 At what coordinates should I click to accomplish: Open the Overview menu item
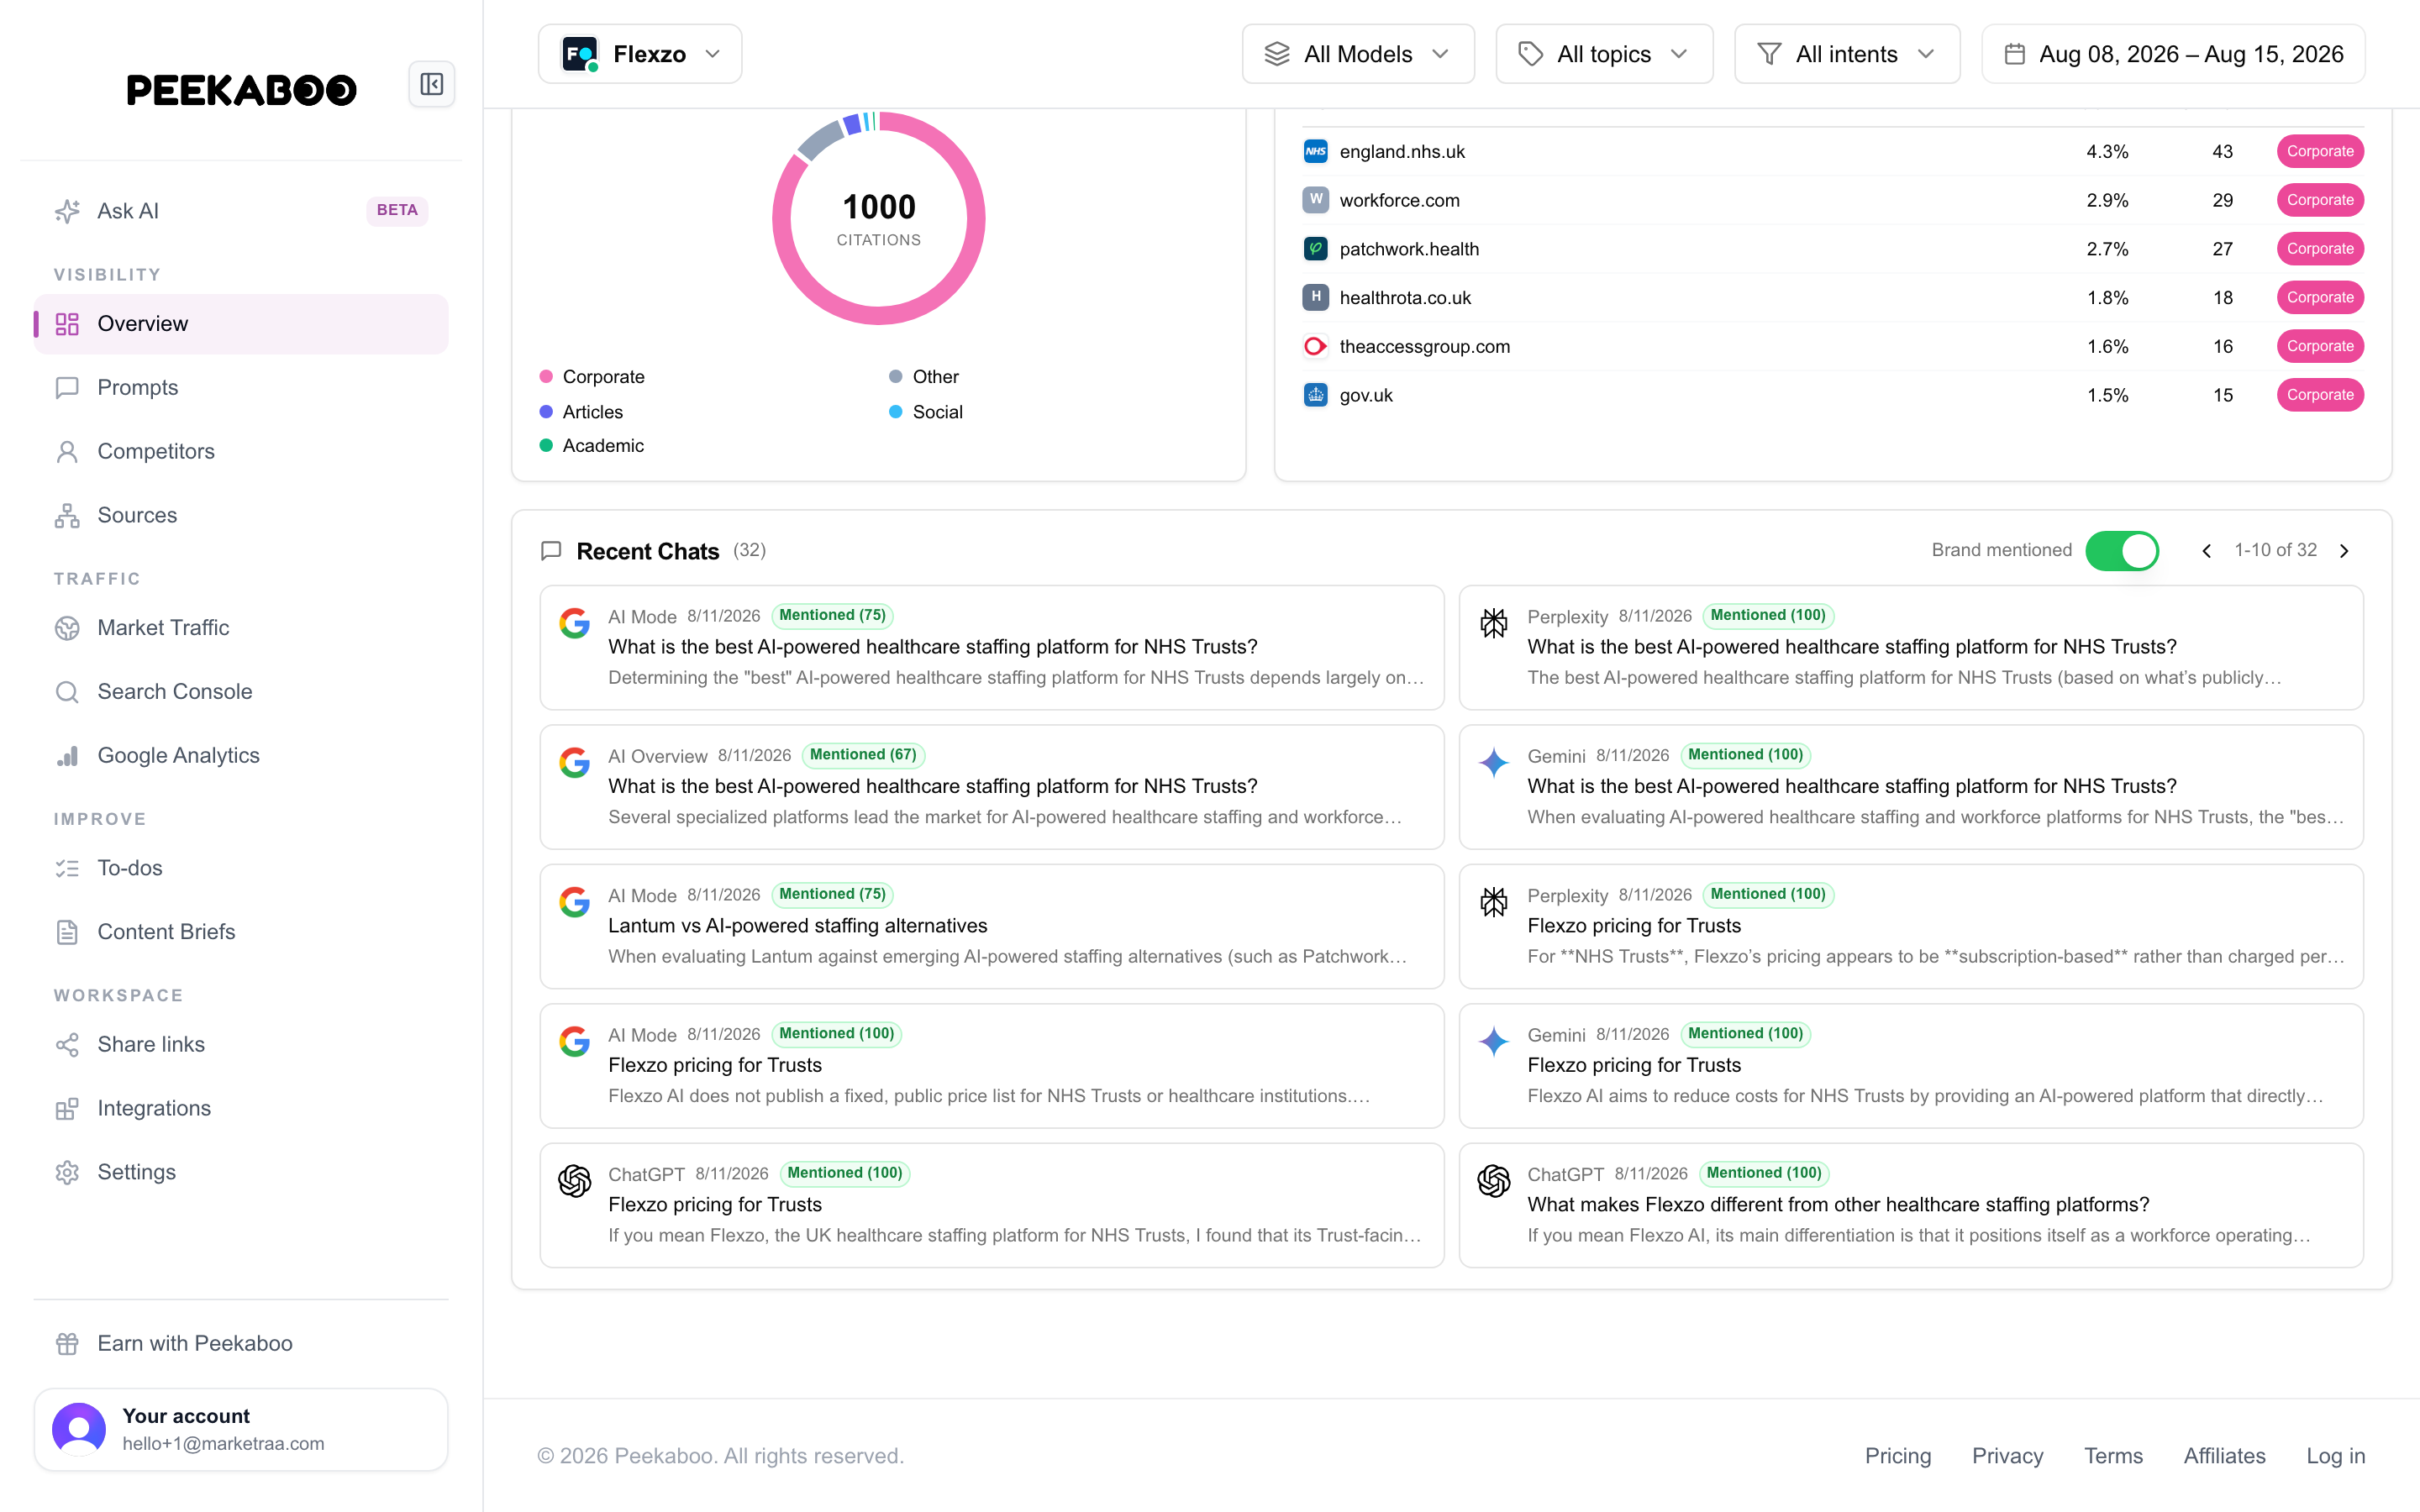pyautogui.click(x=241, y=324)
